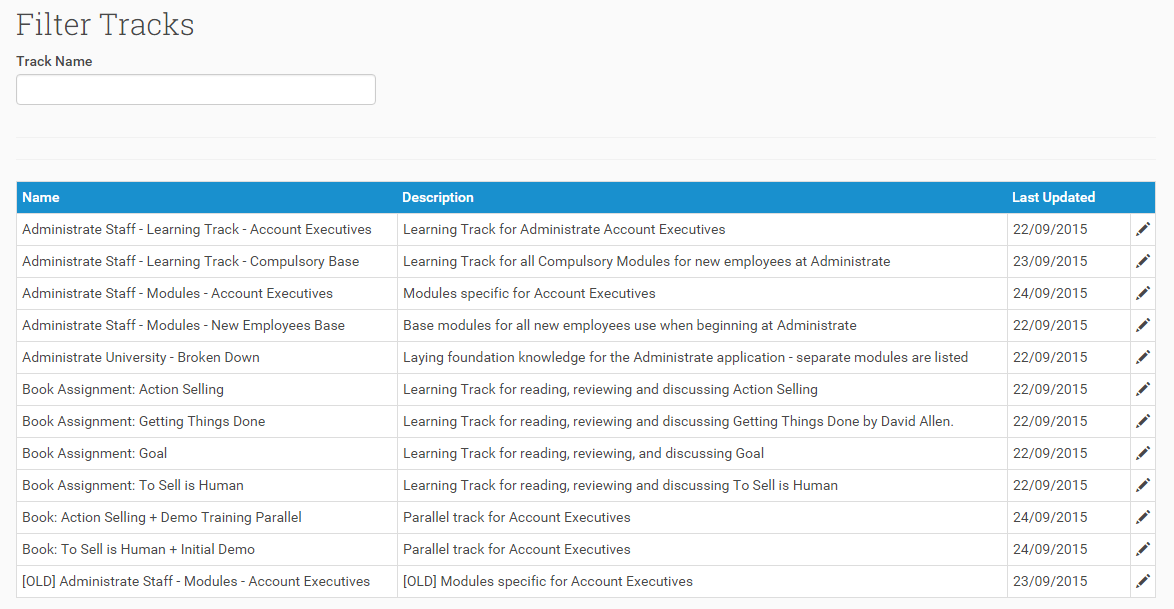Viewport: 1174px width, 609px height.
Task: Select 'Book: Action Selling + Demo Training Parallel'
Action: pyautogui.click(x=162, y=518)
